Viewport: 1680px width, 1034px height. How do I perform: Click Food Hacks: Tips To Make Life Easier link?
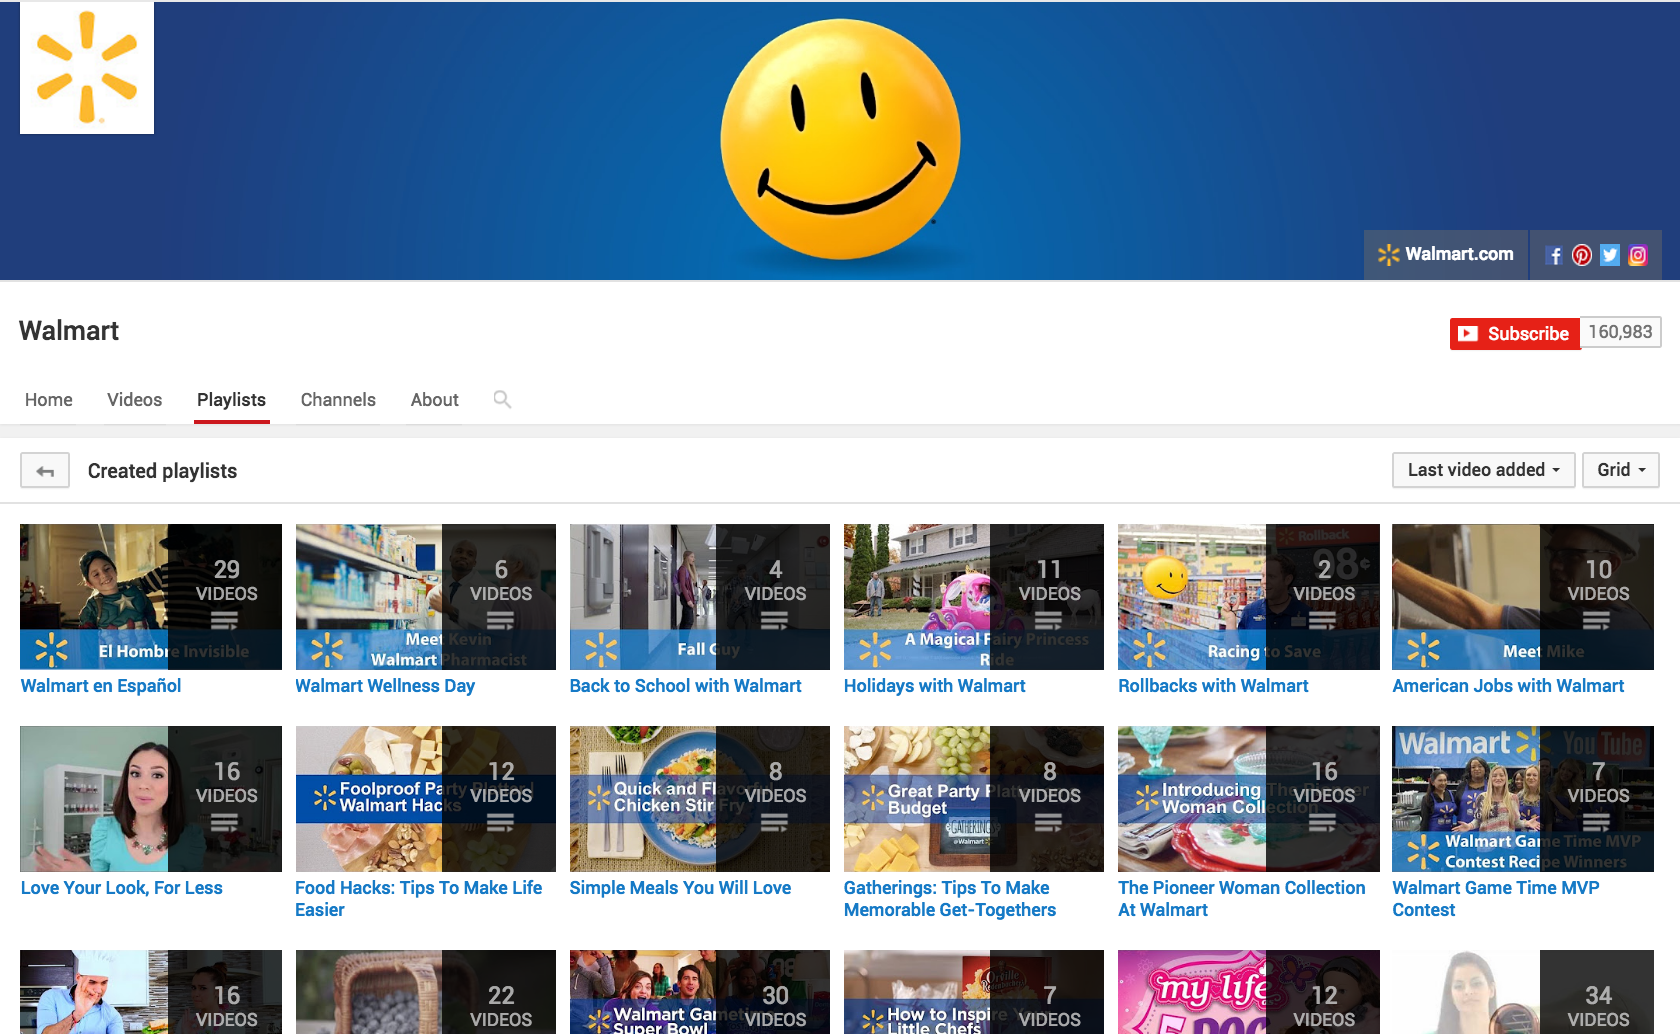click(418, 899)
